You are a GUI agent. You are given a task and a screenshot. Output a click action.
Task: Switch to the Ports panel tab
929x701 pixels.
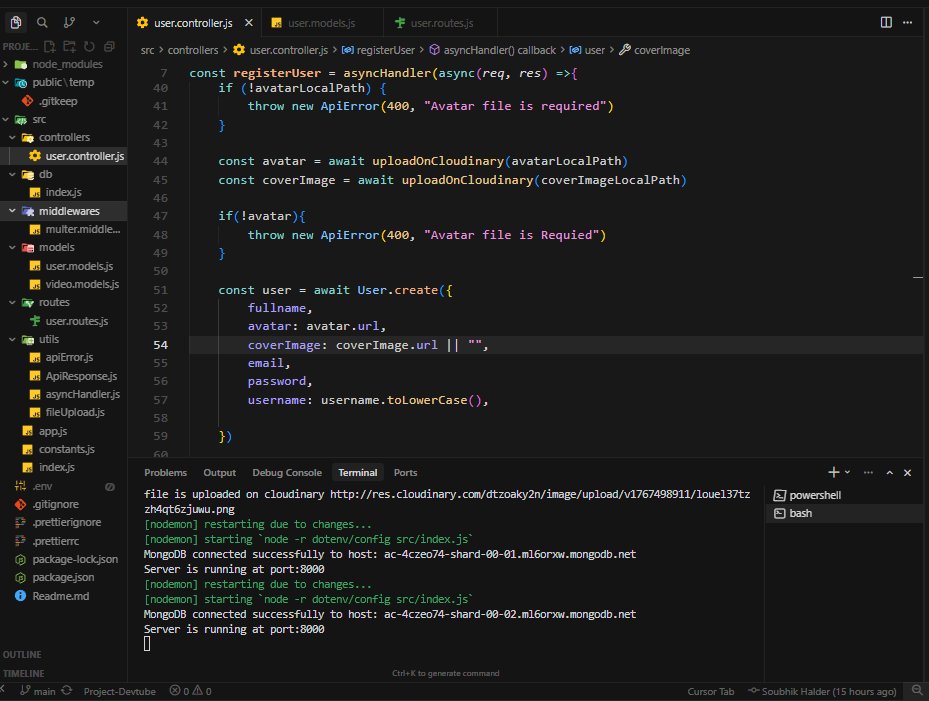tap(405, 472)
